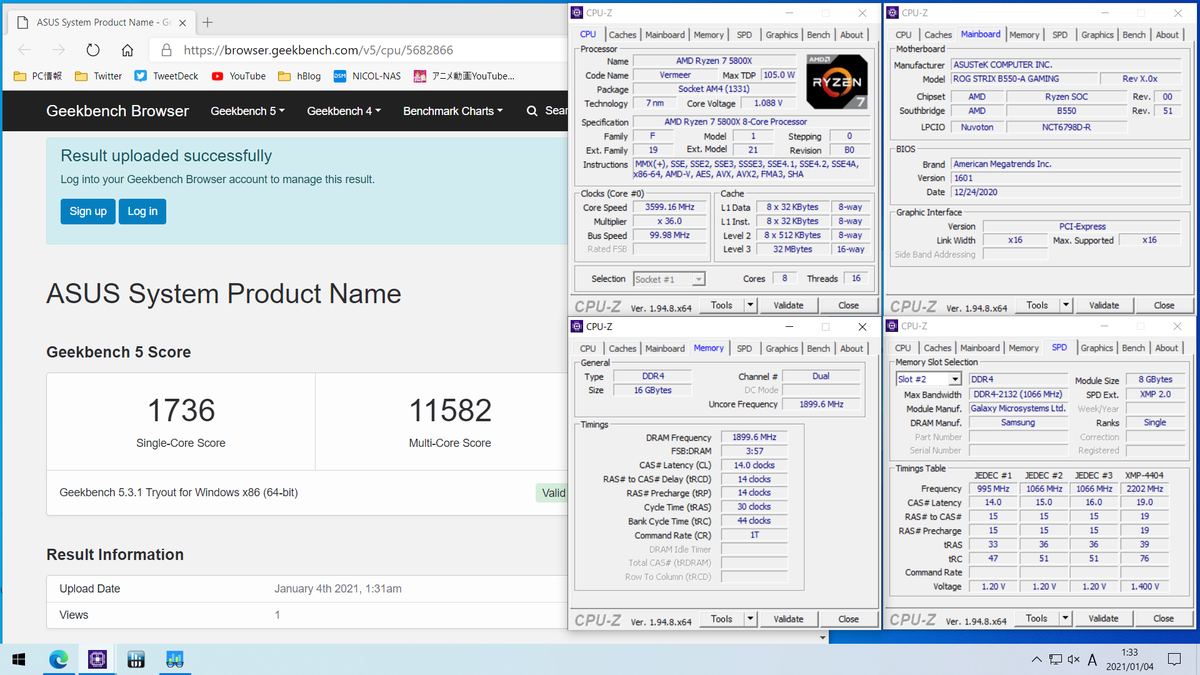Launch Microsoft Edge from the taskbar
This screenshot has height=675, width=1200.
click(59, 659)
